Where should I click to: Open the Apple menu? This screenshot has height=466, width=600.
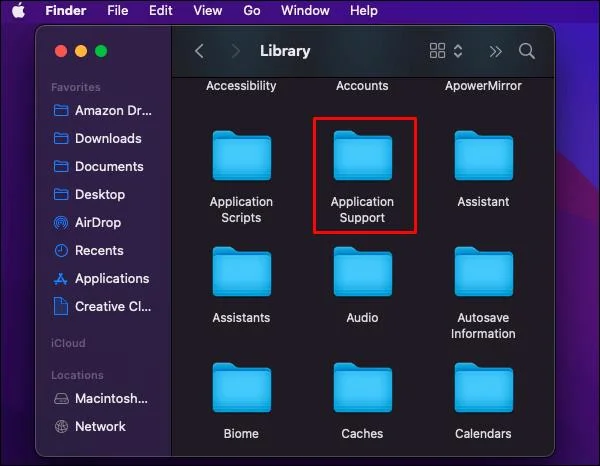(x=18, y=10)
